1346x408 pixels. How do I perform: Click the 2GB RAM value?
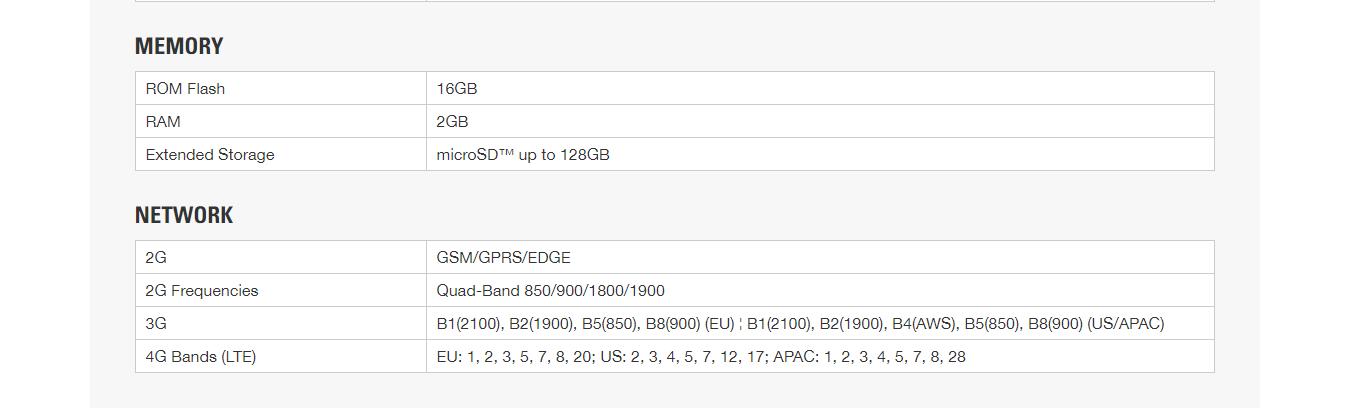pos(452,122)
